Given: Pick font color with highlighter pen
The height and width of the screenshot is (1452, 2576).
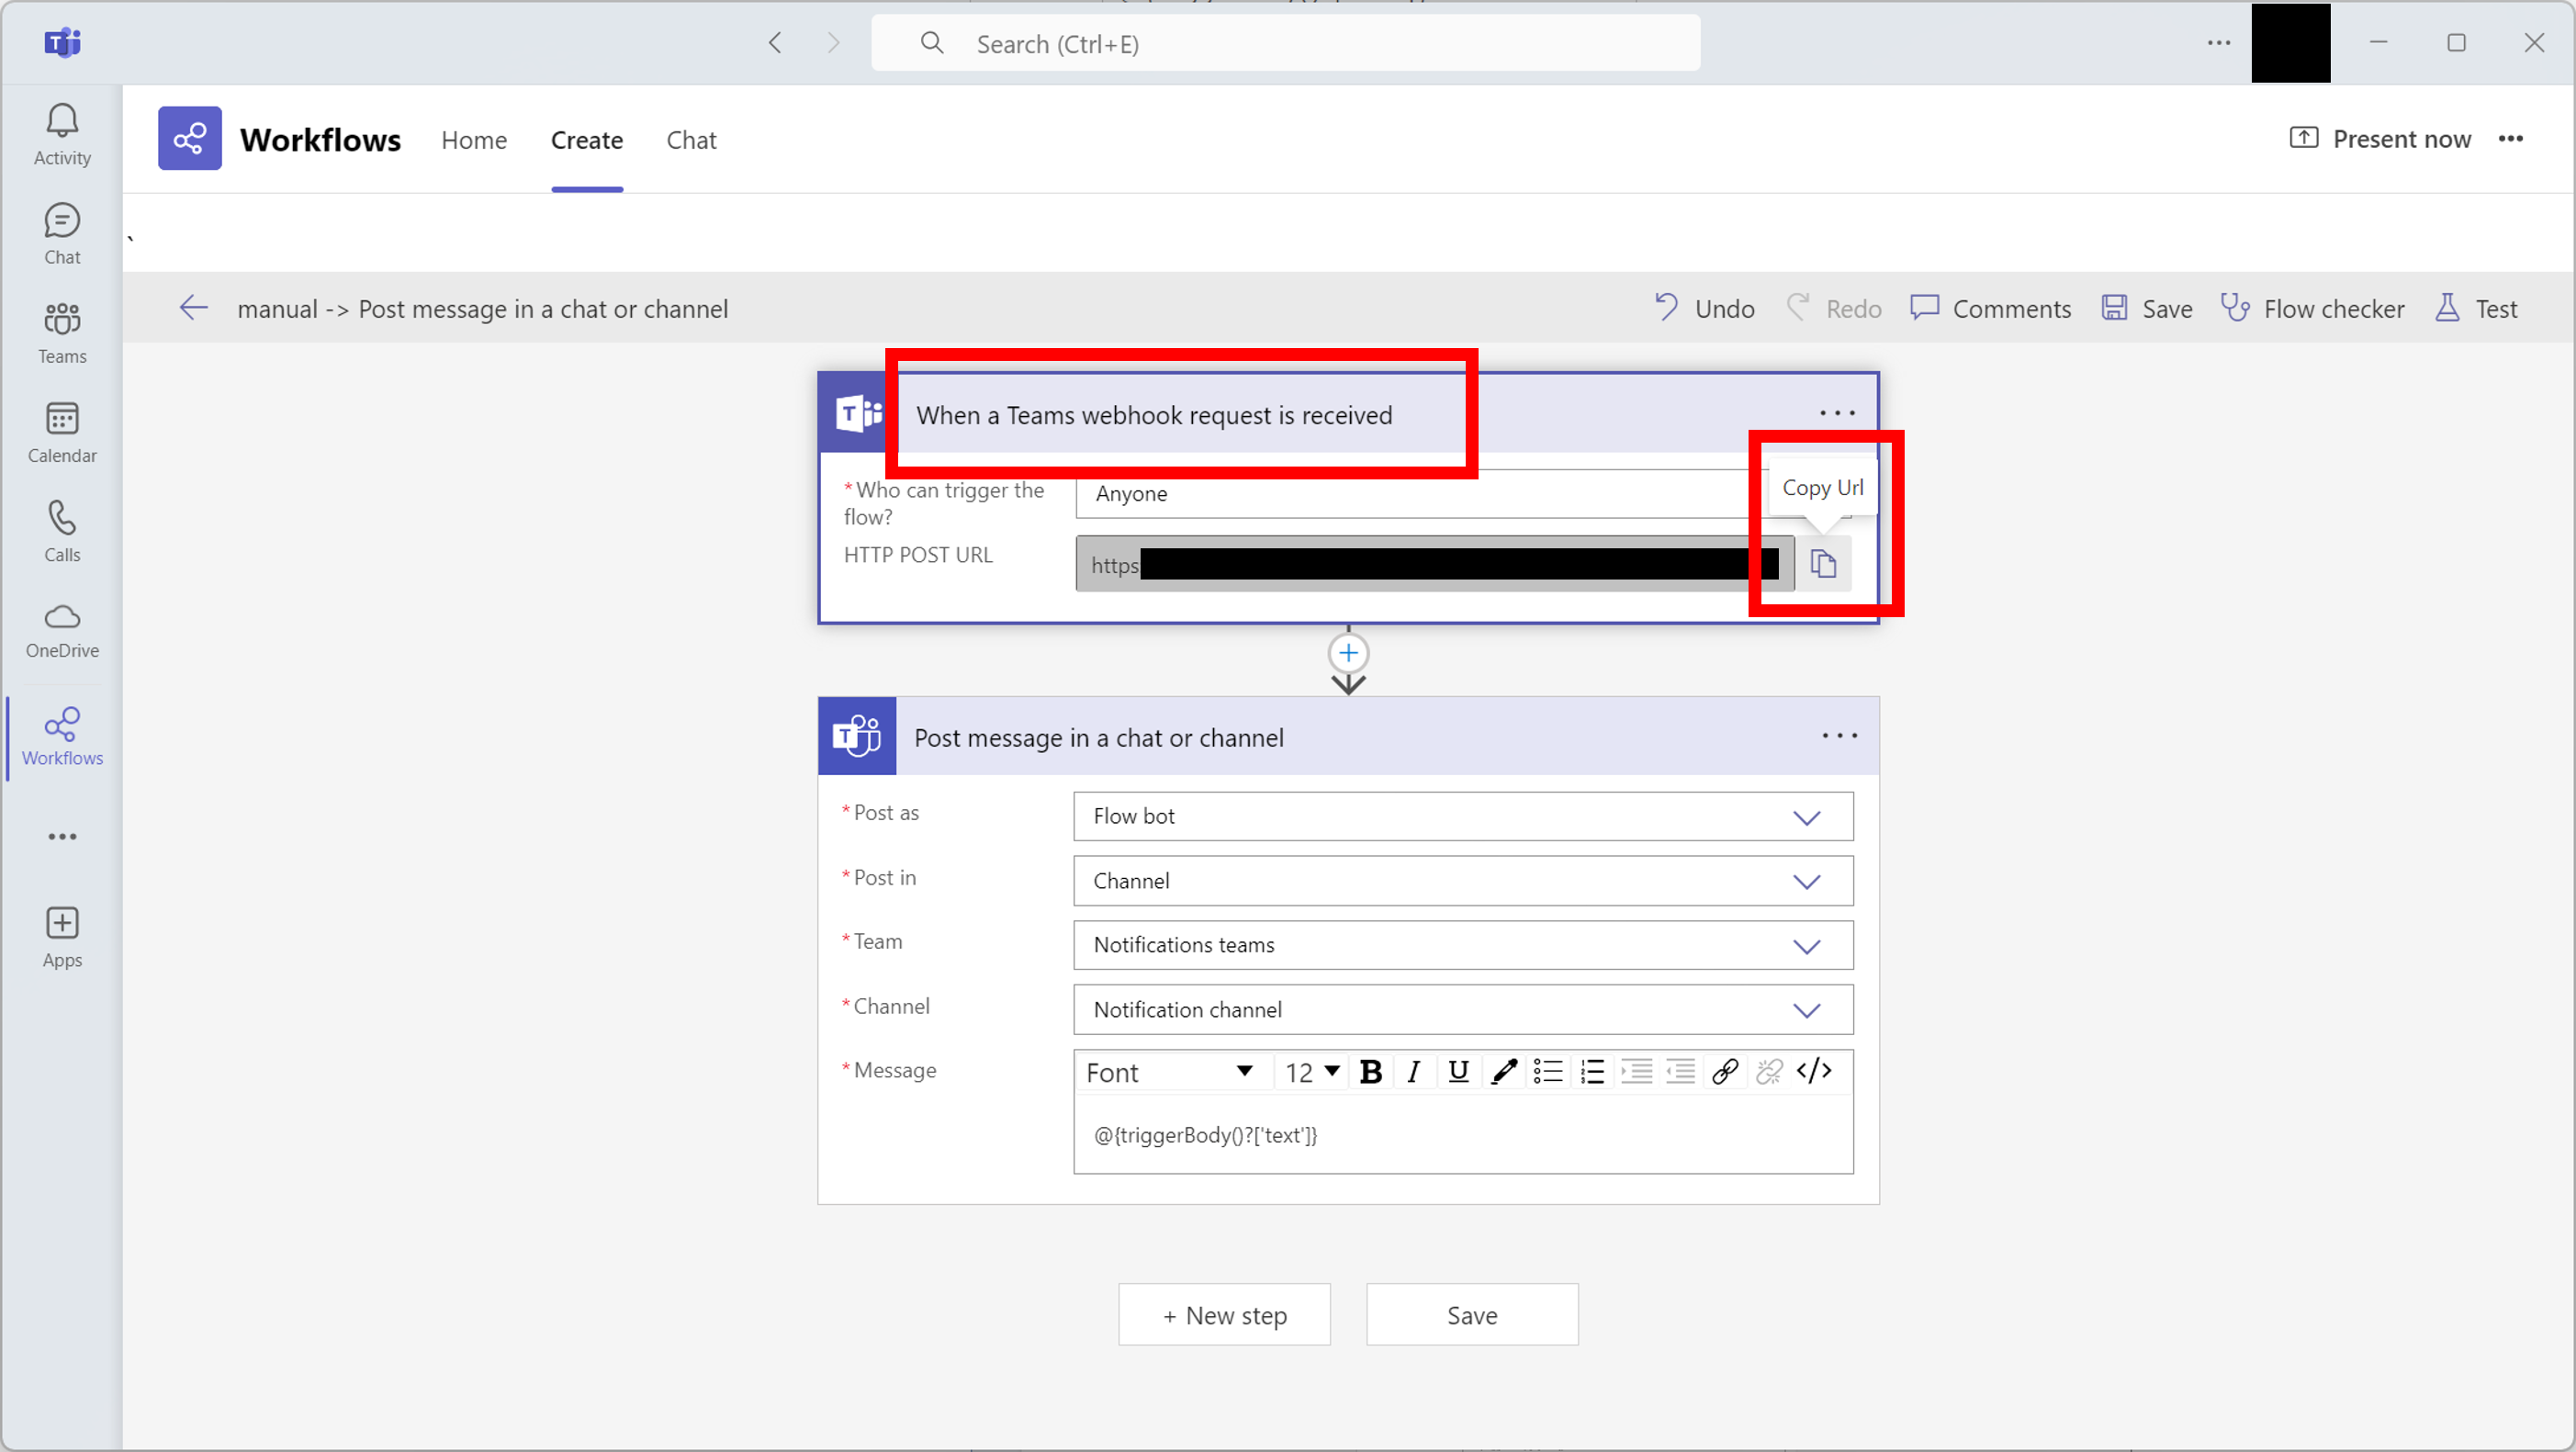Looking at the screenshot, I should pyautogui.click(x=1503, y=1072).
